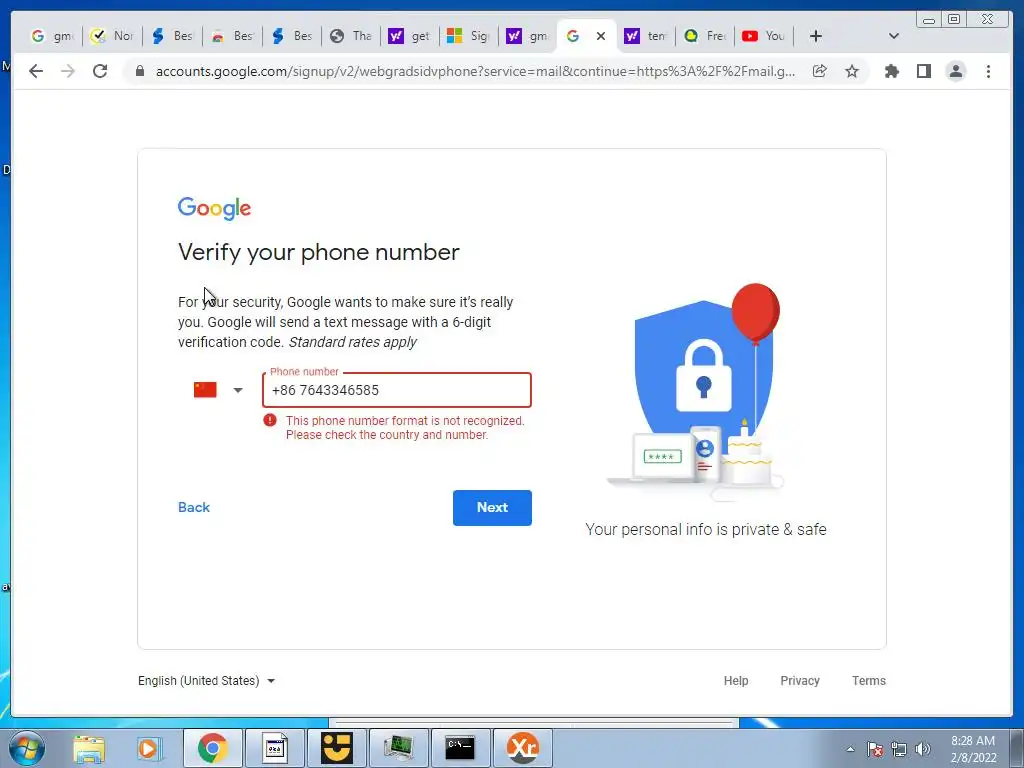Bookmark this page with star icon
1024x768 pixels.
(x=852, y=71)
